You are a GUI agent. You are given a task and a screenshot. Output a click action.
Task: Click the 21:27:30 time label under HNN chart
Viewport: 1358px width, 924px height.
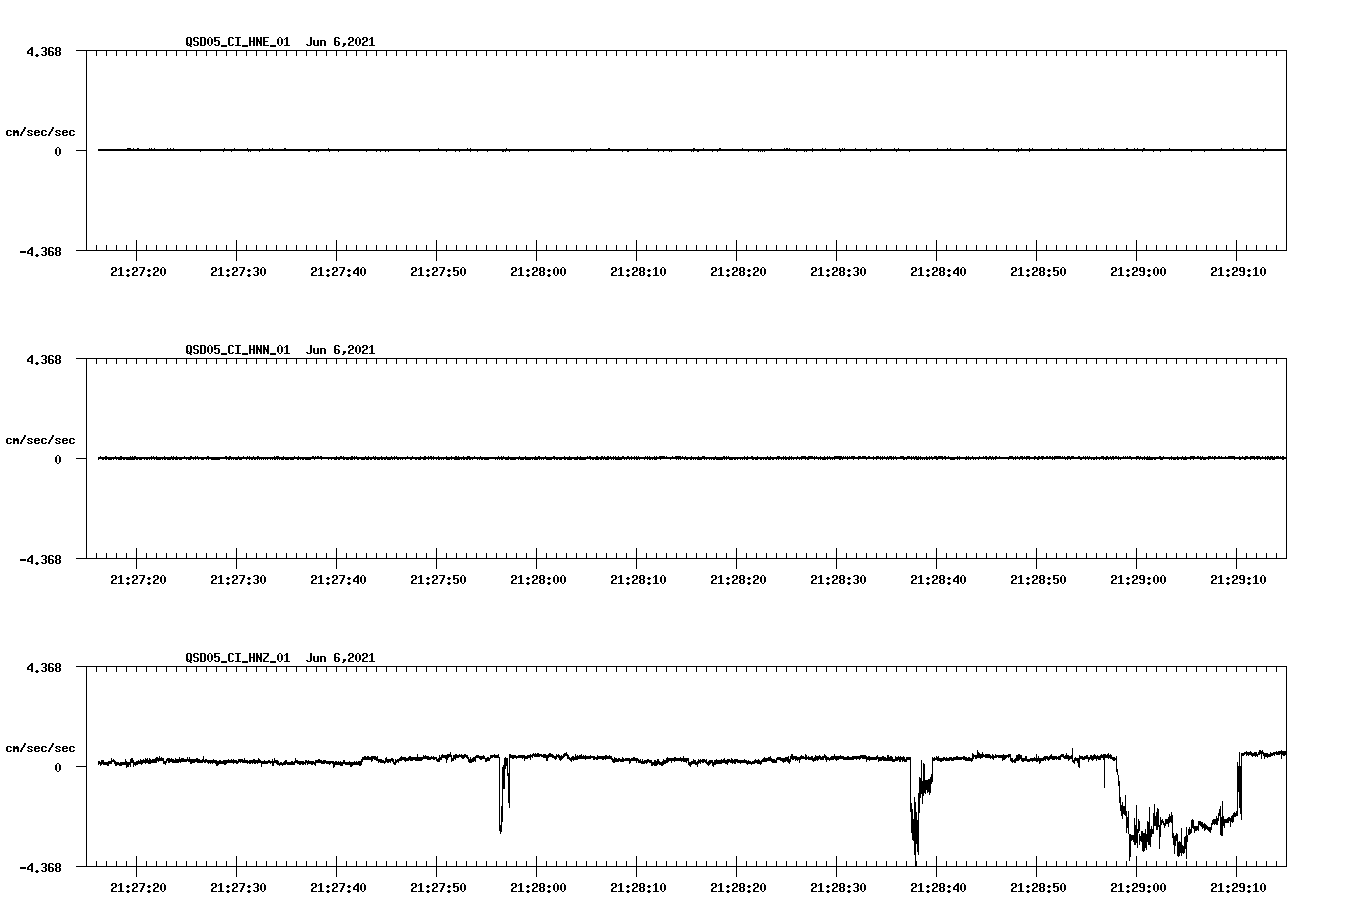(x=238, y=580)
